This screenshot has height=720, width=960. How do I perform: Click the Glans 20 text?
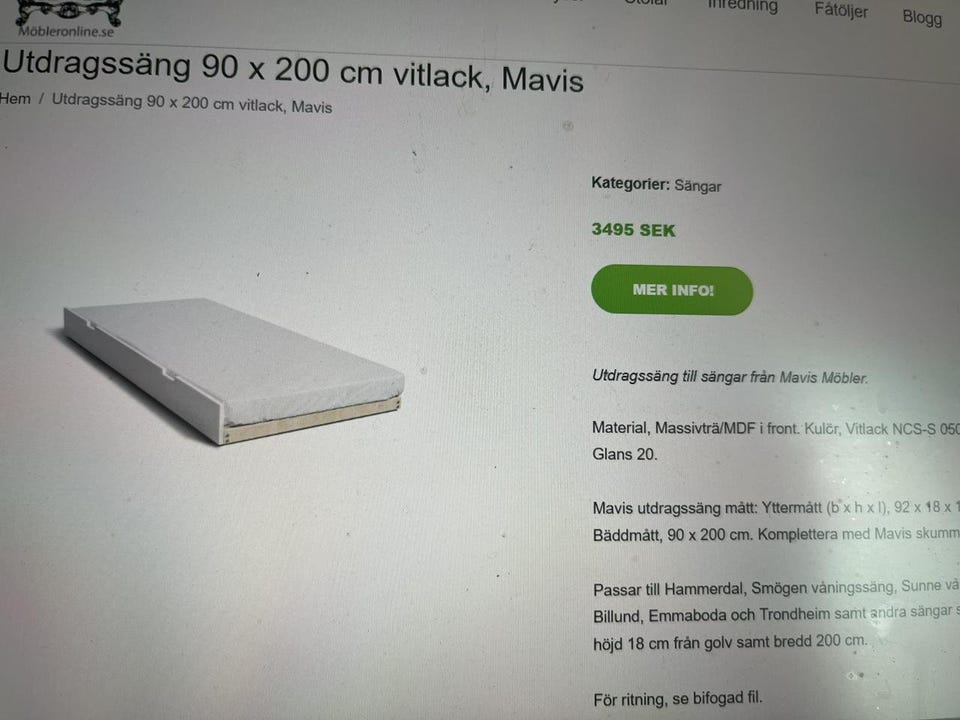coord(624,454)
